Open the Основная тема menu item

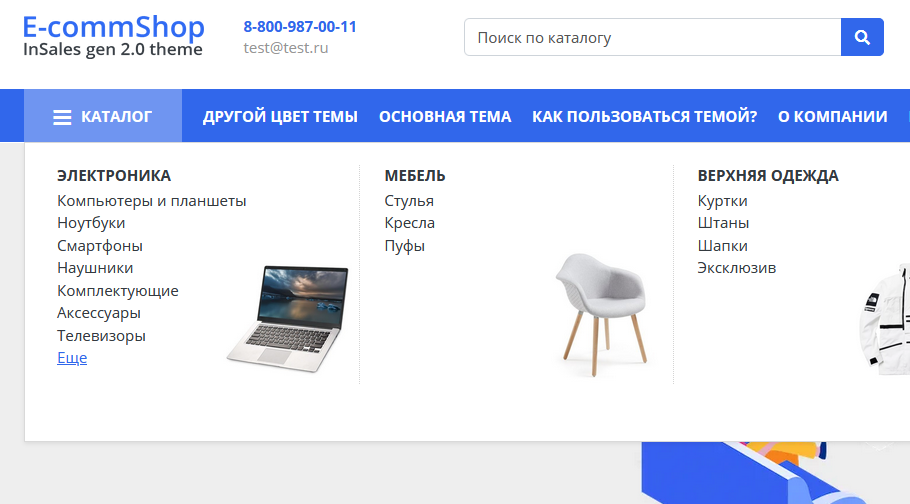point(445,116)
